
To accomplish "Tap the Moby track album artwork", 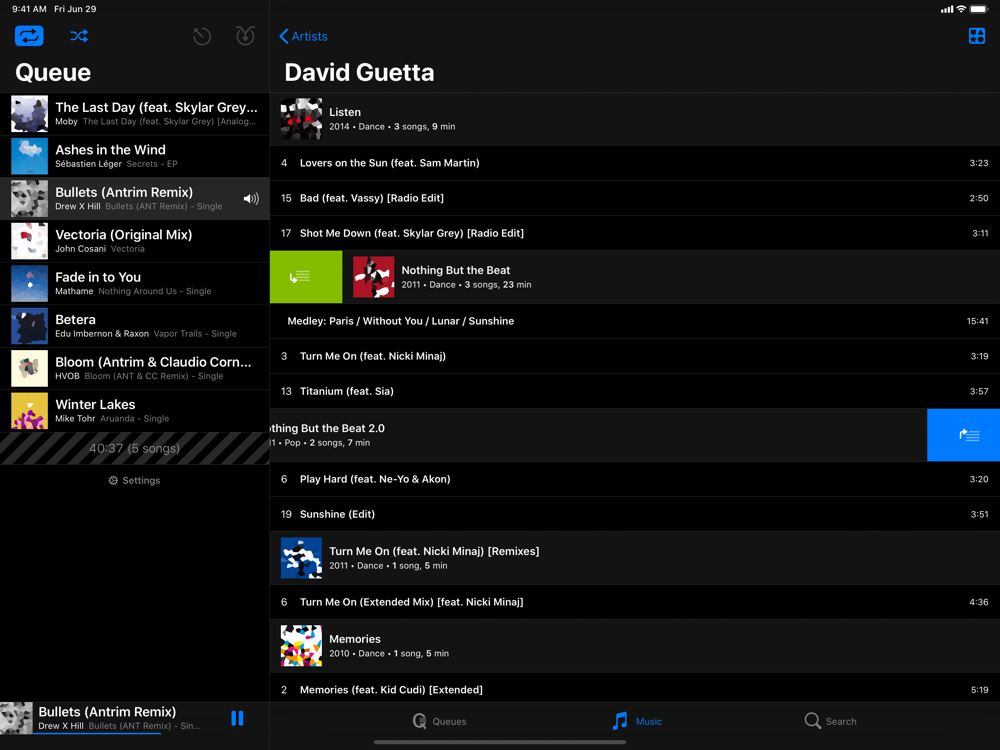I will 29,114.
